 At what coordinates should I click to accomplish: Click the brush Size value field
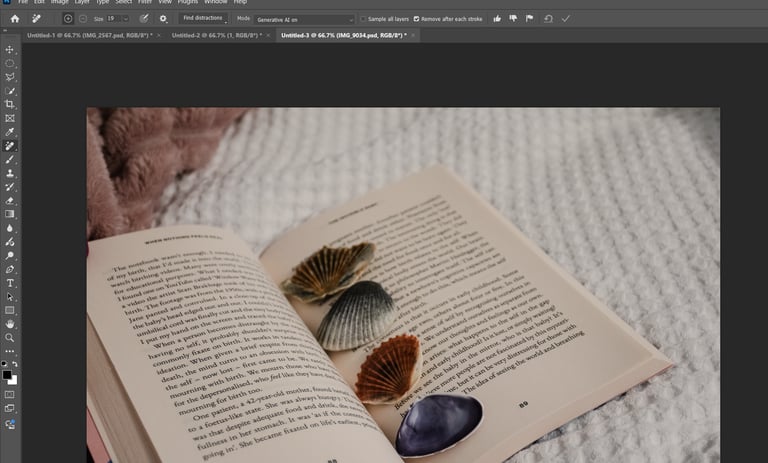click(114, 19)
